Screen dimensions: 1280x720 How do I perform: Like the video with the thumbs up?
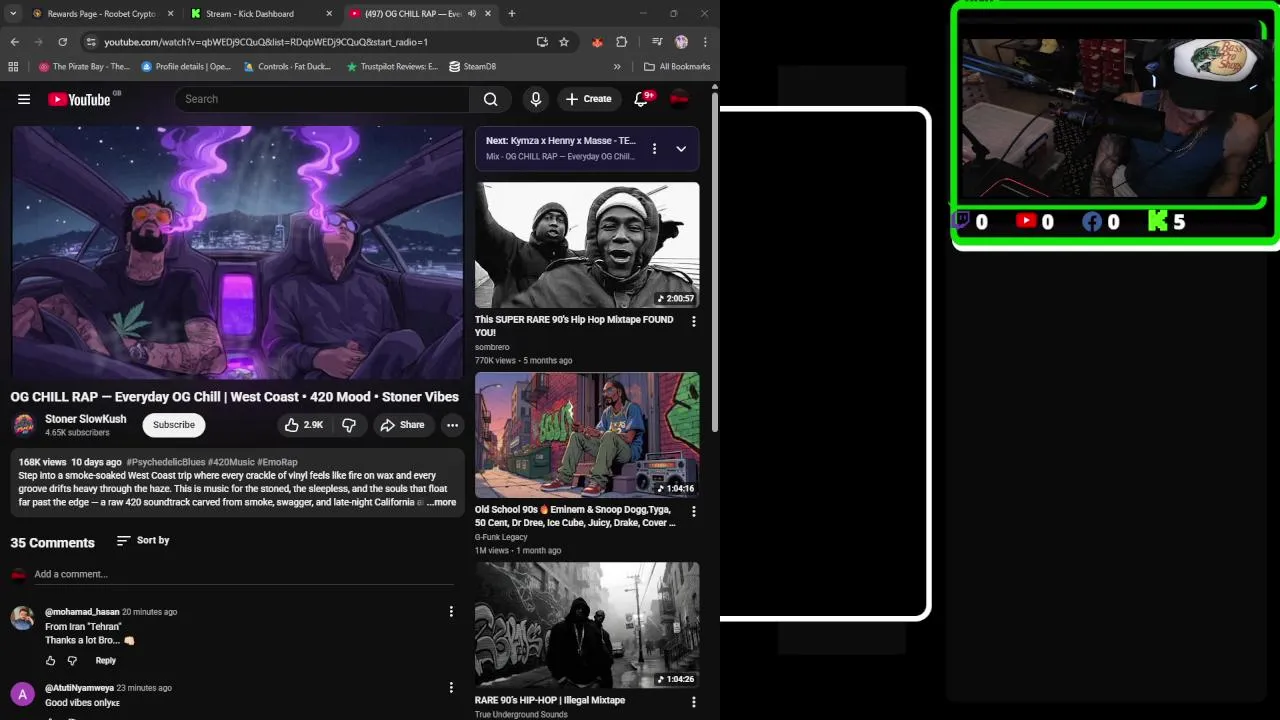[x=303, y=425]
